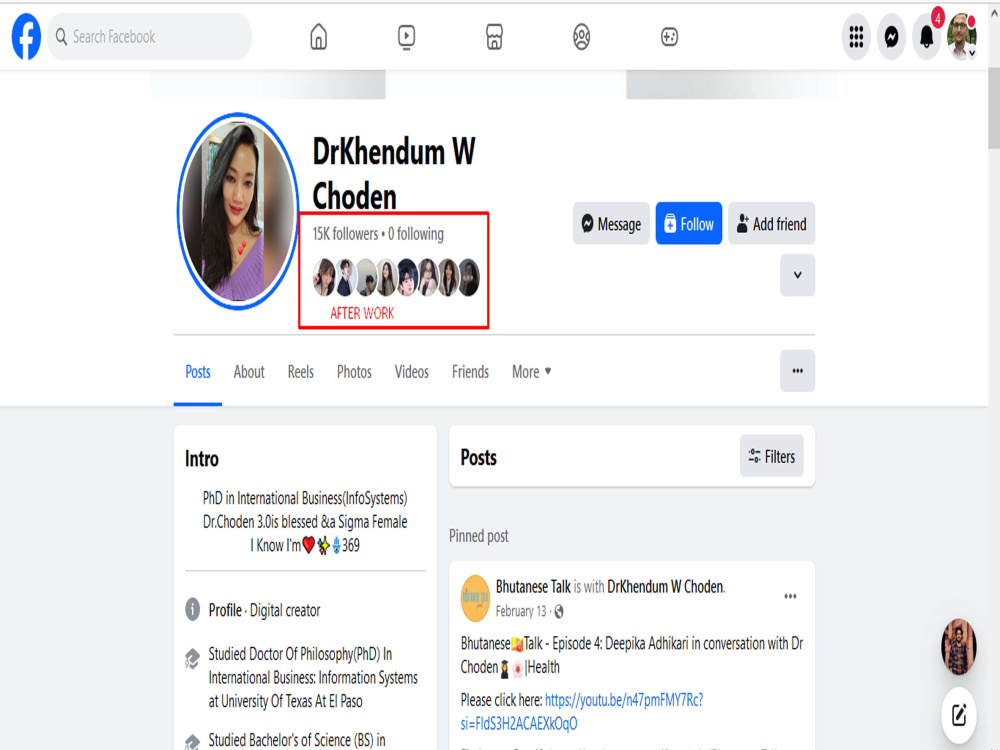The height and width of the screenshot is (750, 1000).
Task: Click the 0 following link
Action: [x=416, y=234]
